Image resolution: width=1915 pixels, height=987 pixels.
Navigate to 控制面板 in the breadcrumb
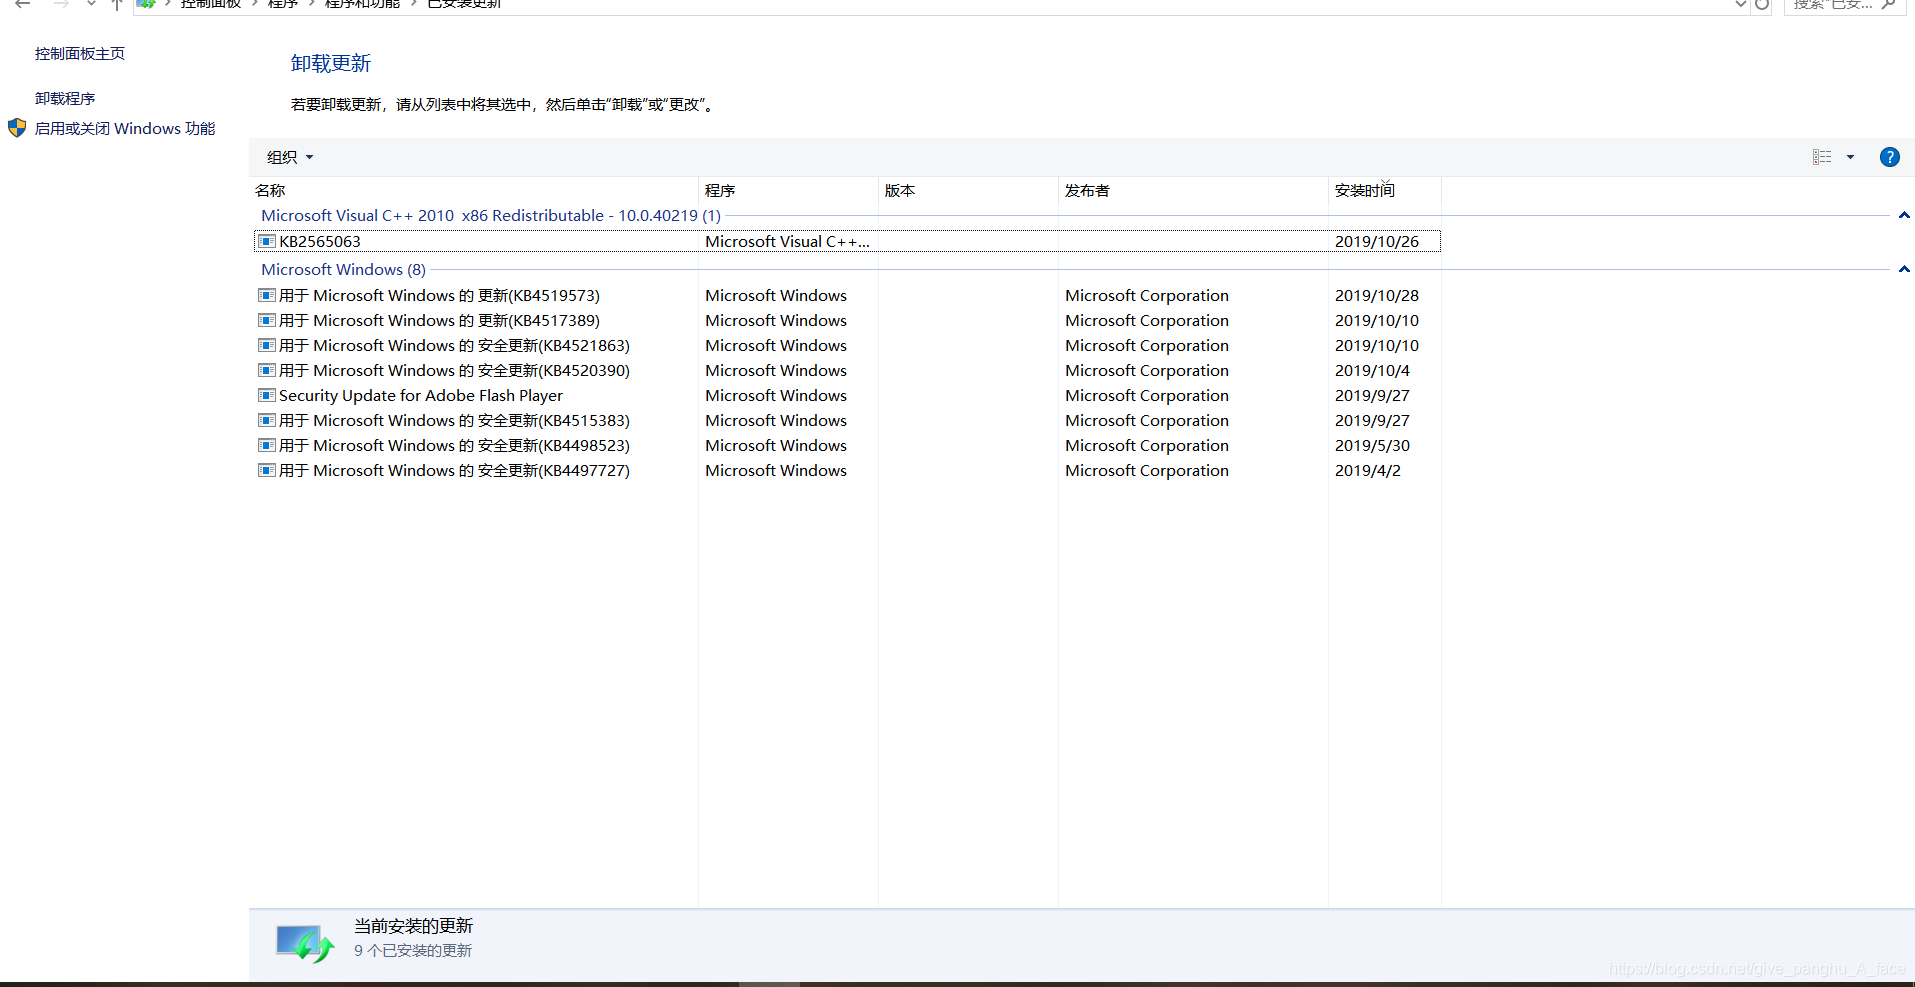point(211,4)
